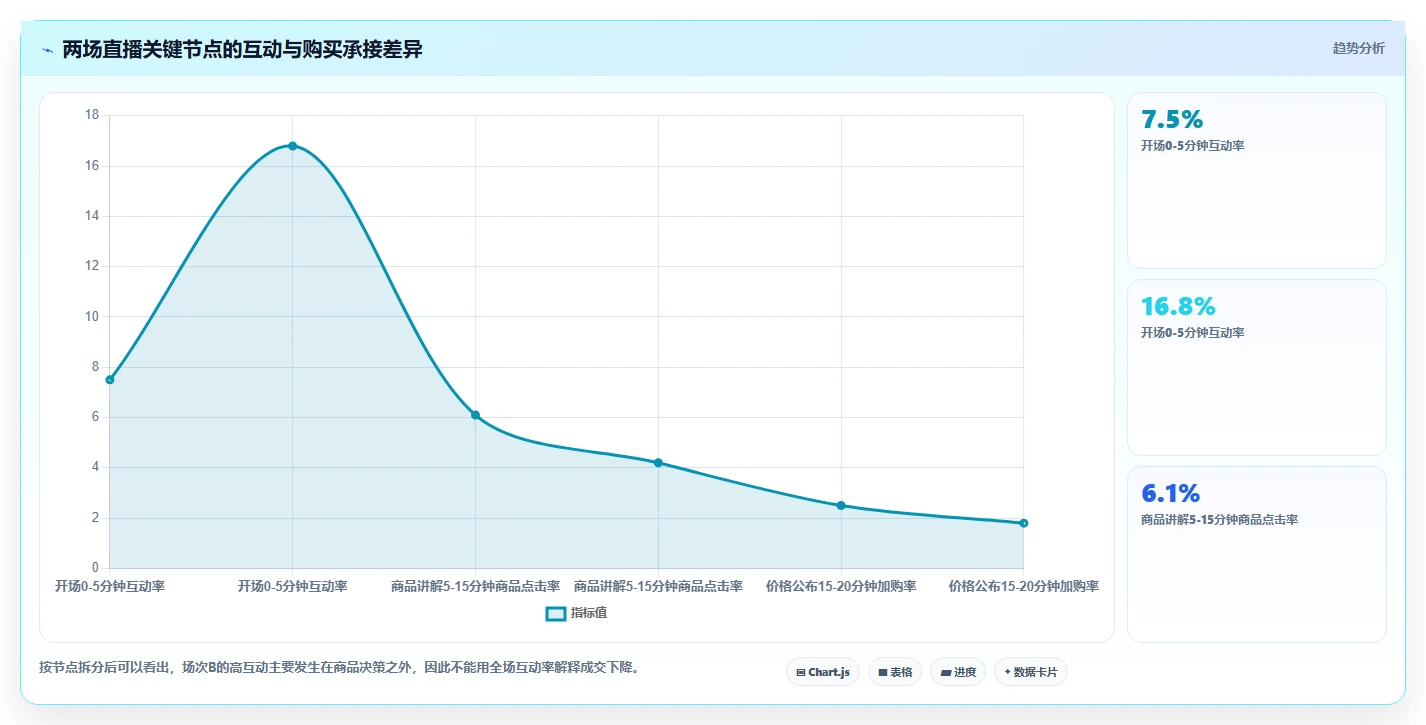
Task: Open the 7.5% metric card
Action: [x=1257, y=180]
